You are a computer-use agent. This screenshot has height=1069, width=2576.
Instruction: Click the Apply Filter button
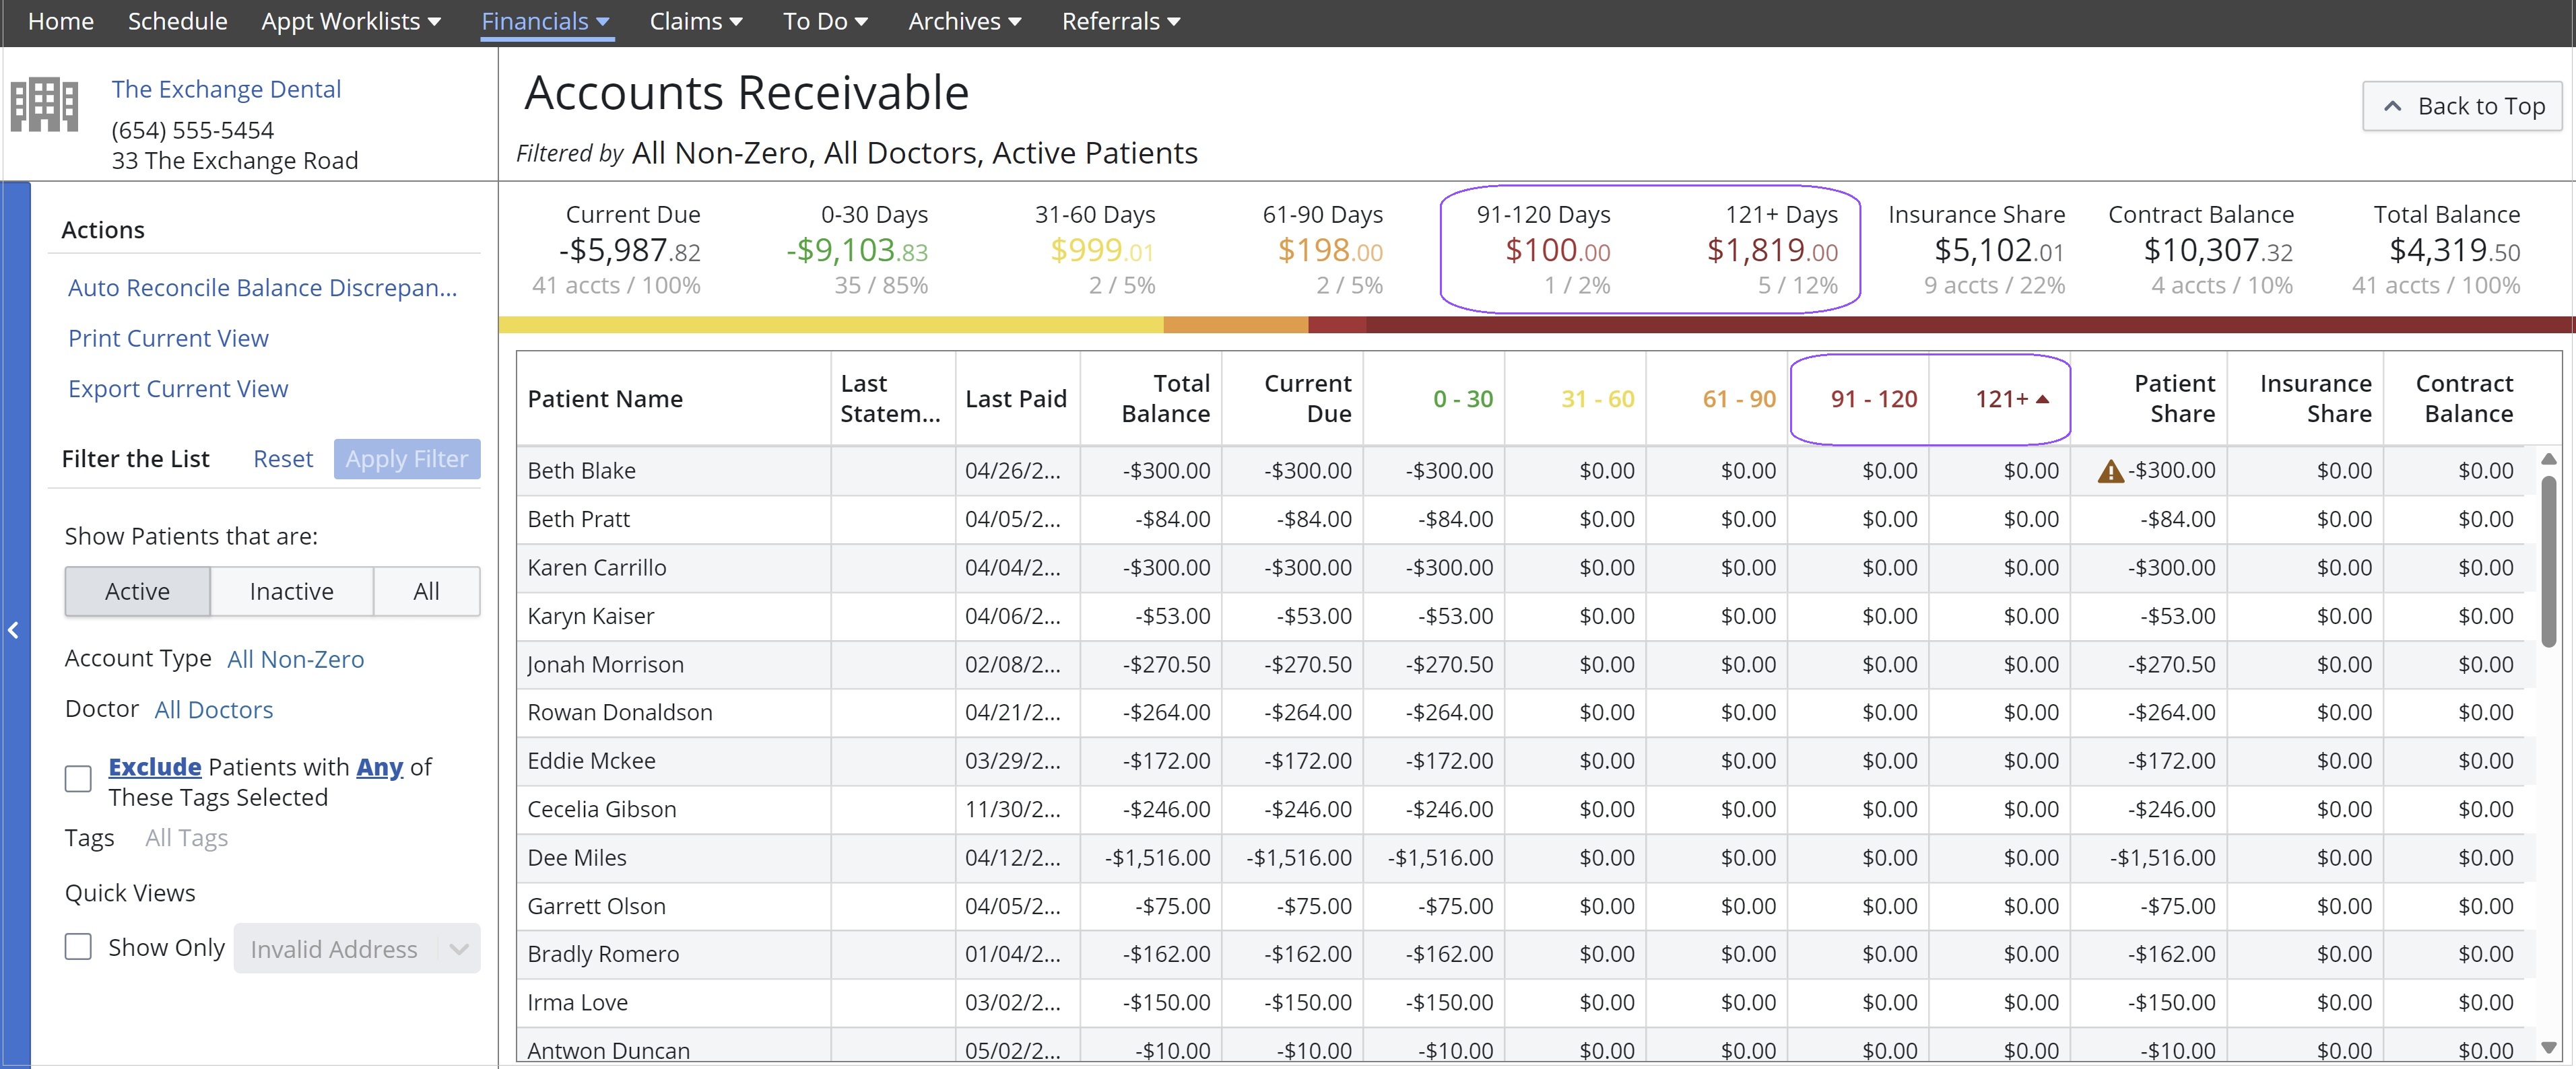(407, 459)
